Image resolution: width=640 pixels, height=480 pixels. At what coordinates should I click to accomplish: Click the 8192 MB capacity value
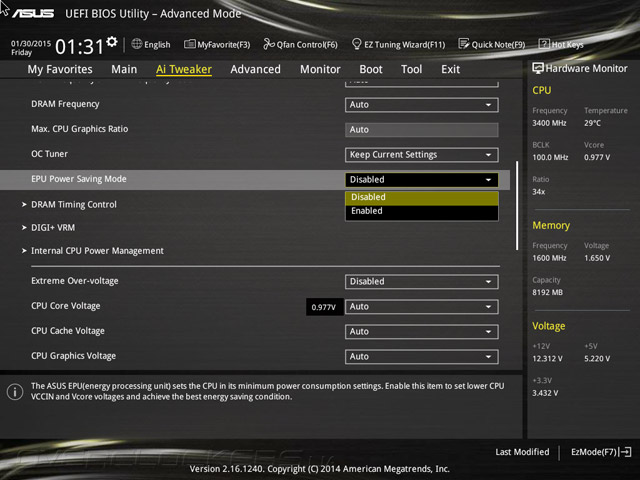(x=547, y=292)
